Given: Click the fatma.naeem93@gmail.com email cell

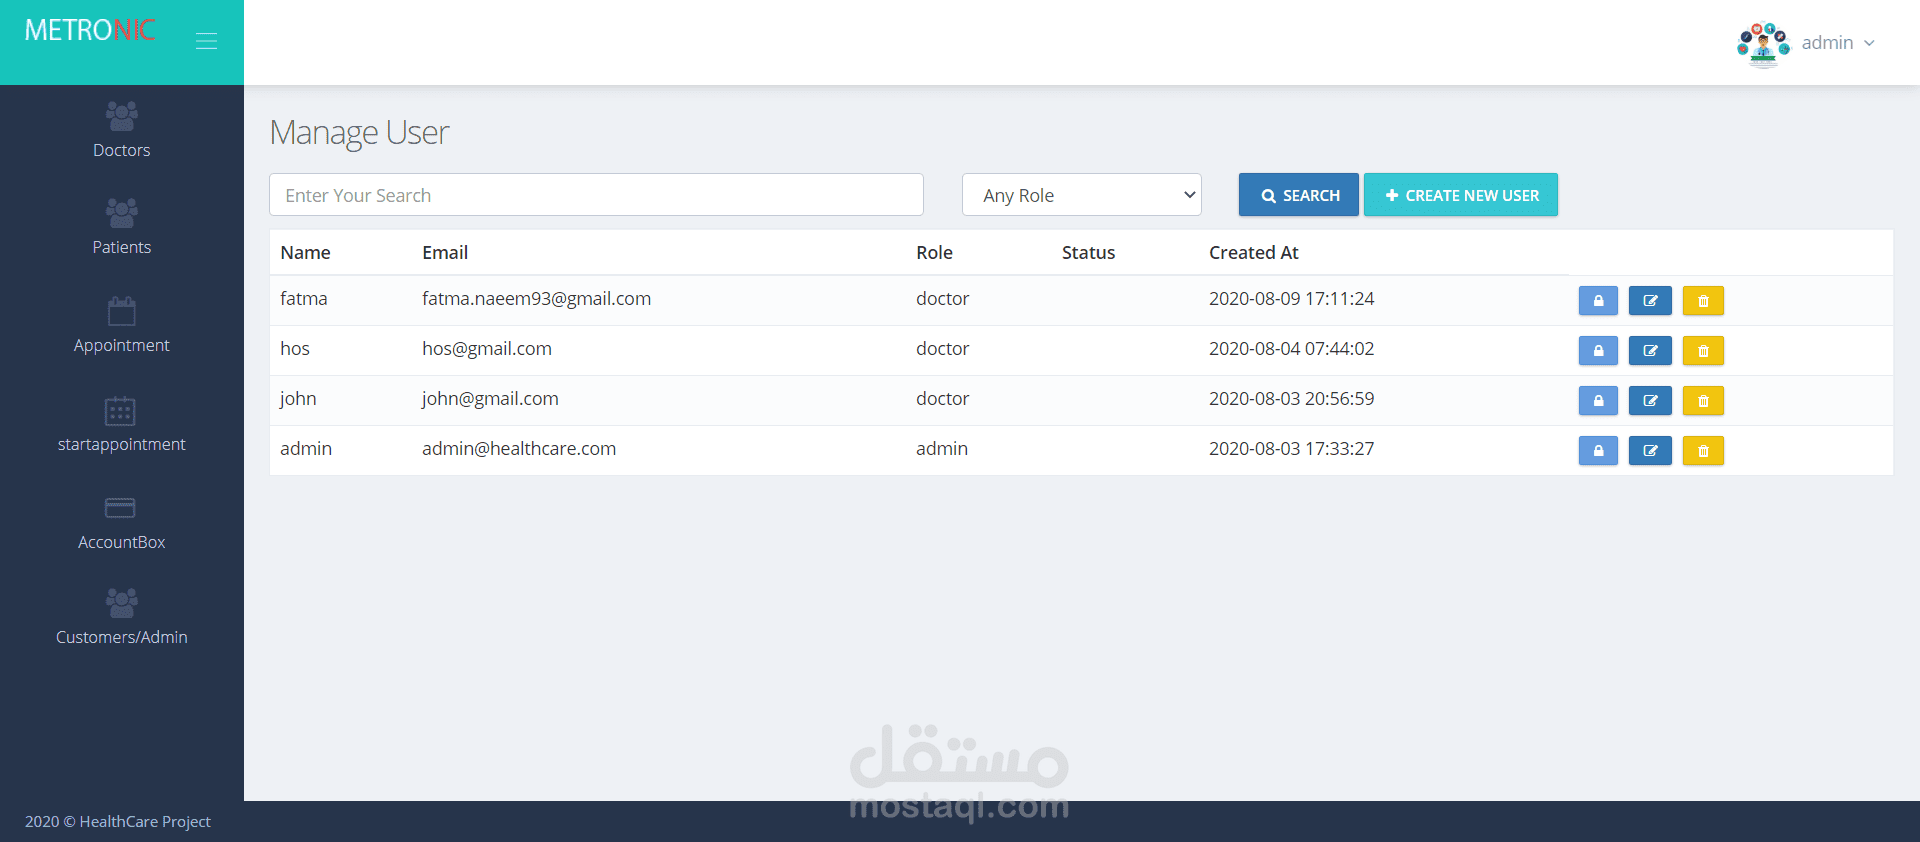Looking at the screenshot, I should pyautogui.click(x=536, y=299).
